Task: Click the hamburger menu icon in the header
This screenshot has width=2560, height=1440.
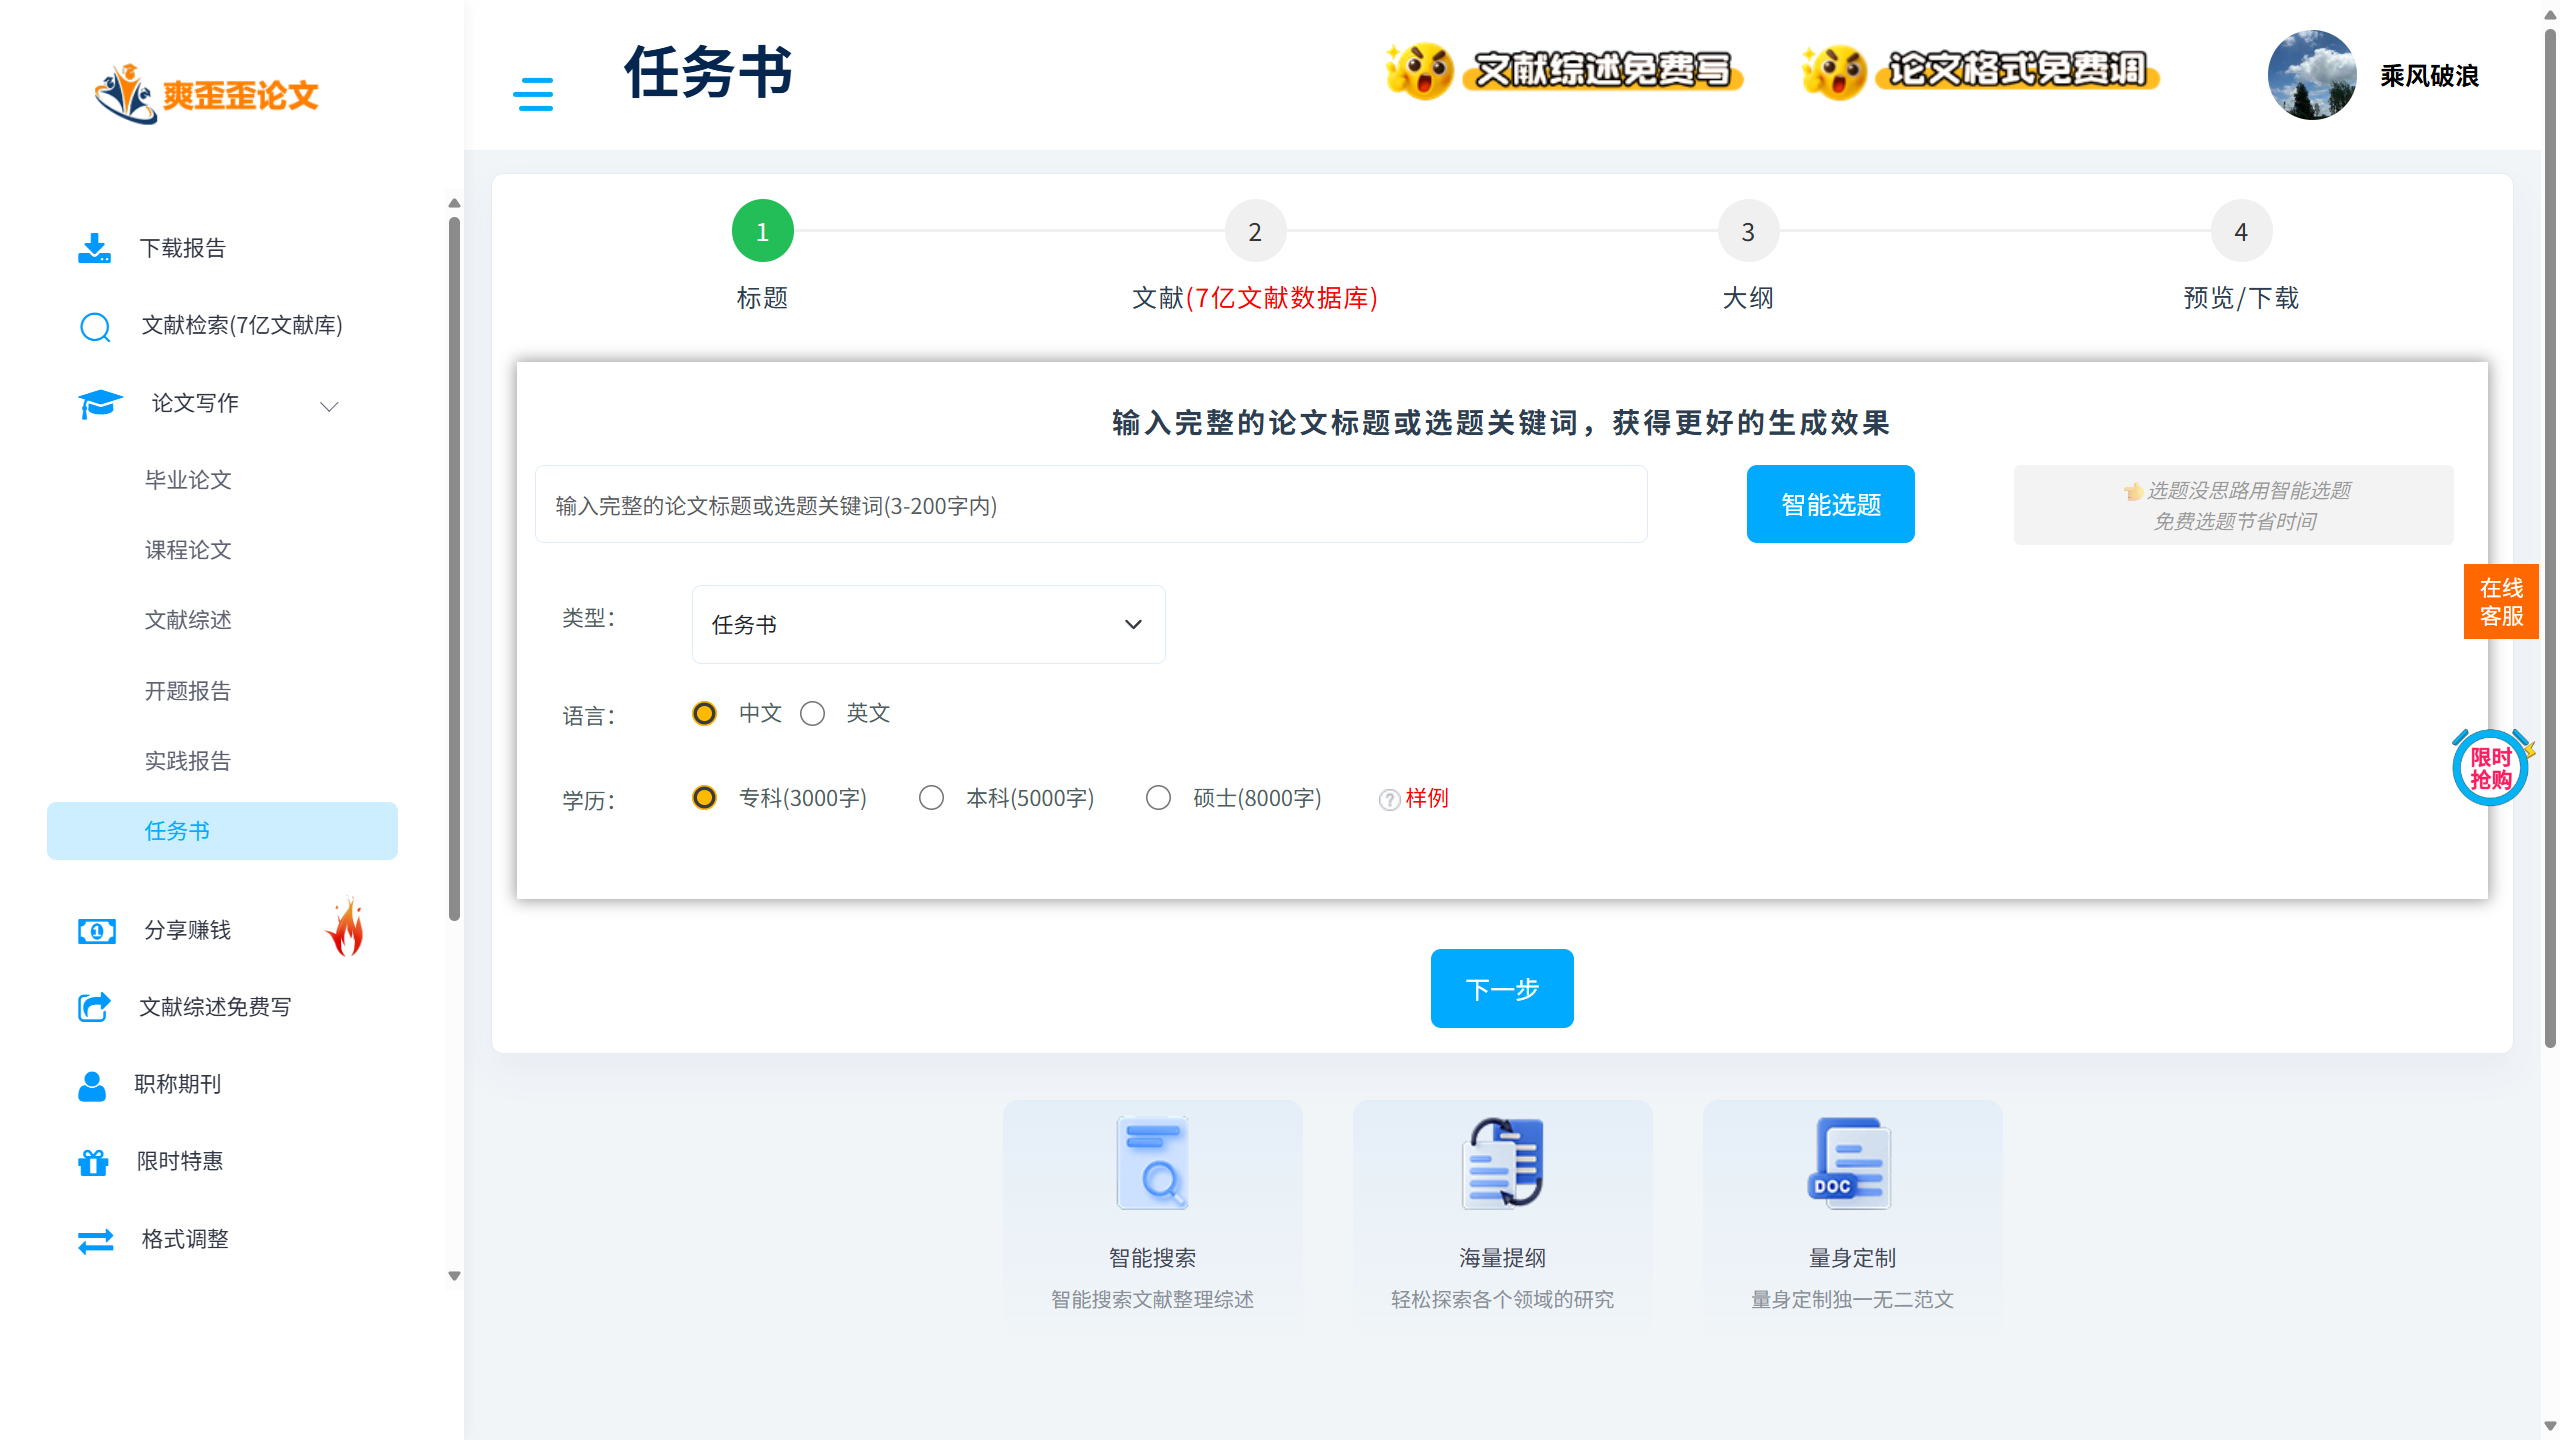Action: [x=533, y=94]
